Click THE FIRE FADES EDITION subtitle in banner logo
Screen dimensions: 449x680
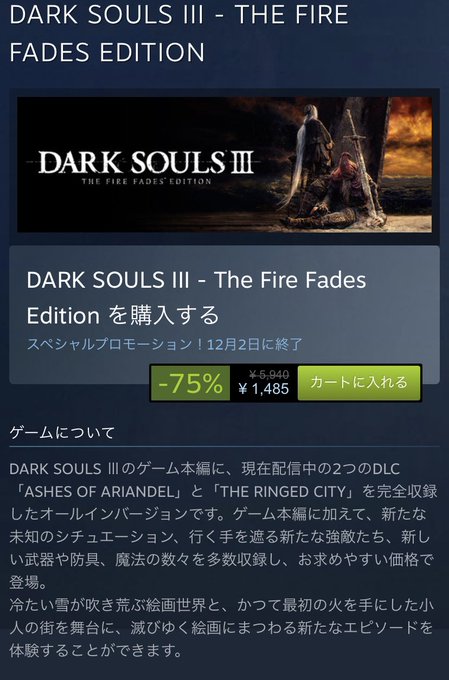pos(146,181)
